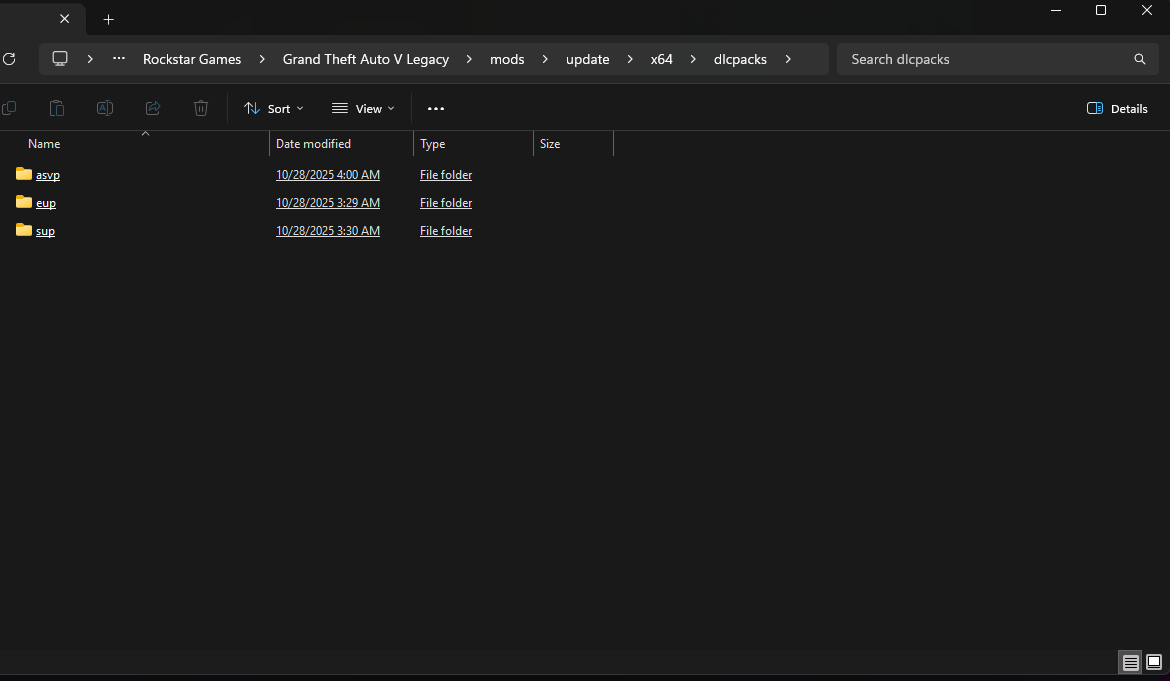The height and width of the screenshot is (681, 1170).
Task: Expand chevron after mods breadcrumb
Action: coord(545,59)
